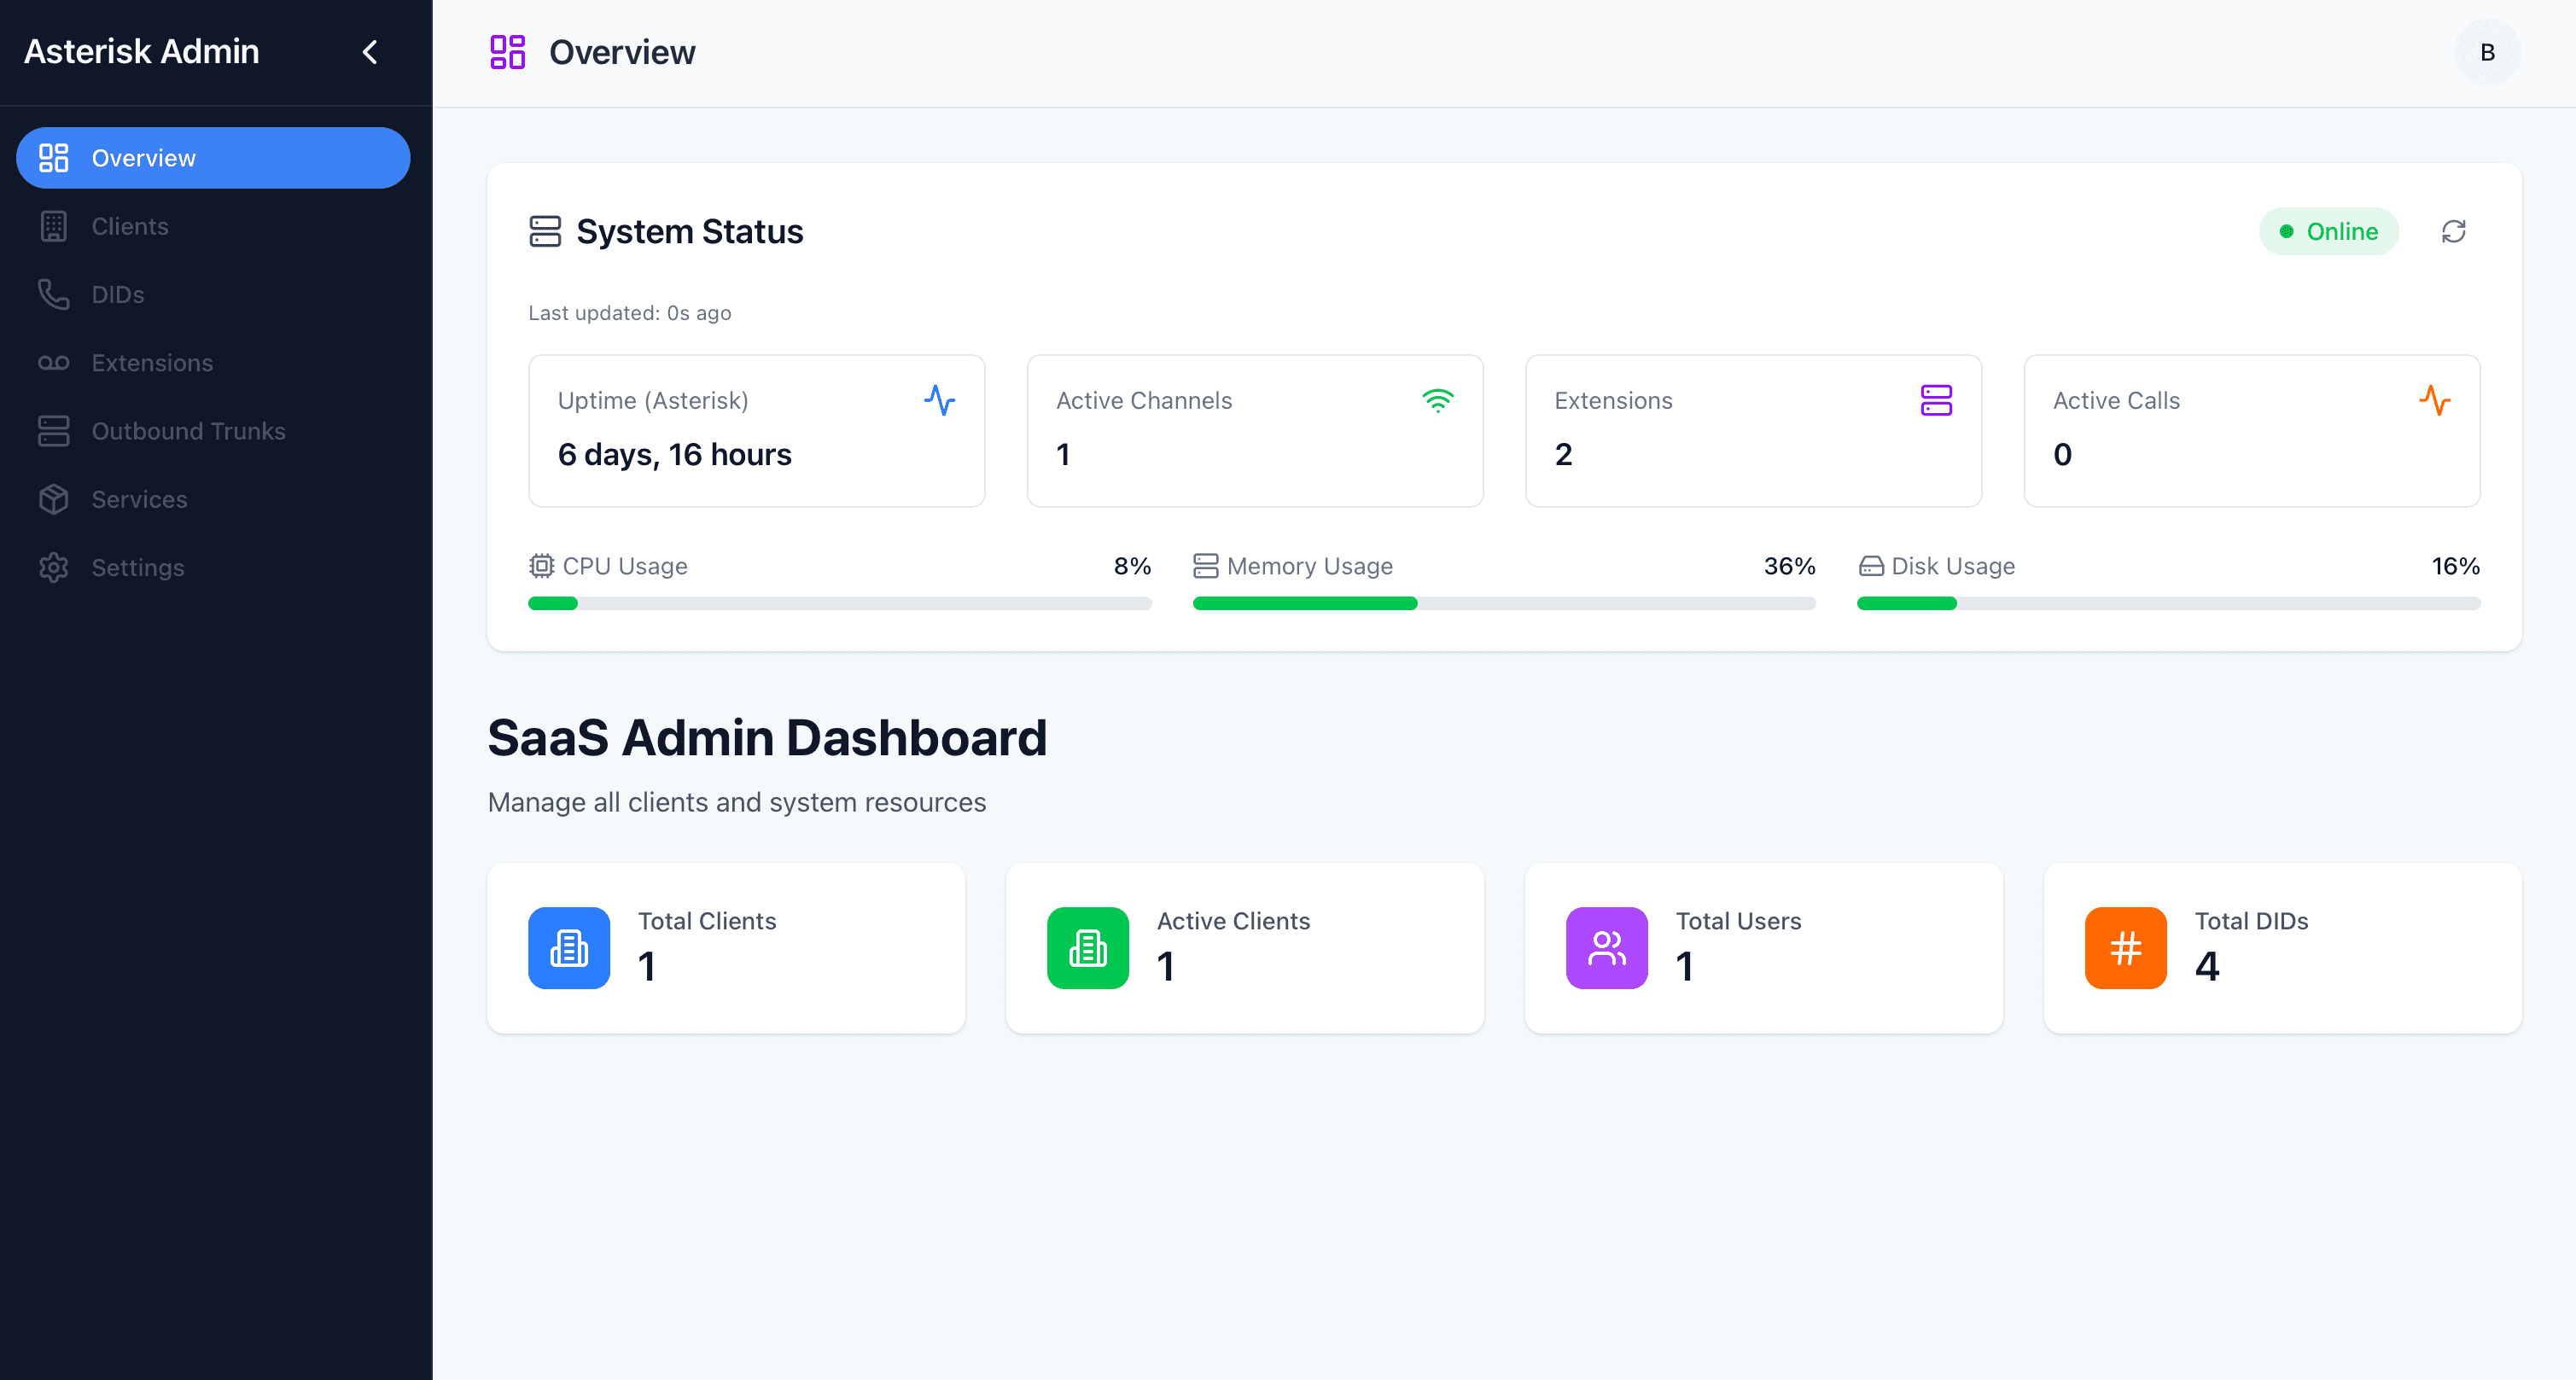
Task: Click the refresh system status icon
Action: tap(2453, 232)
